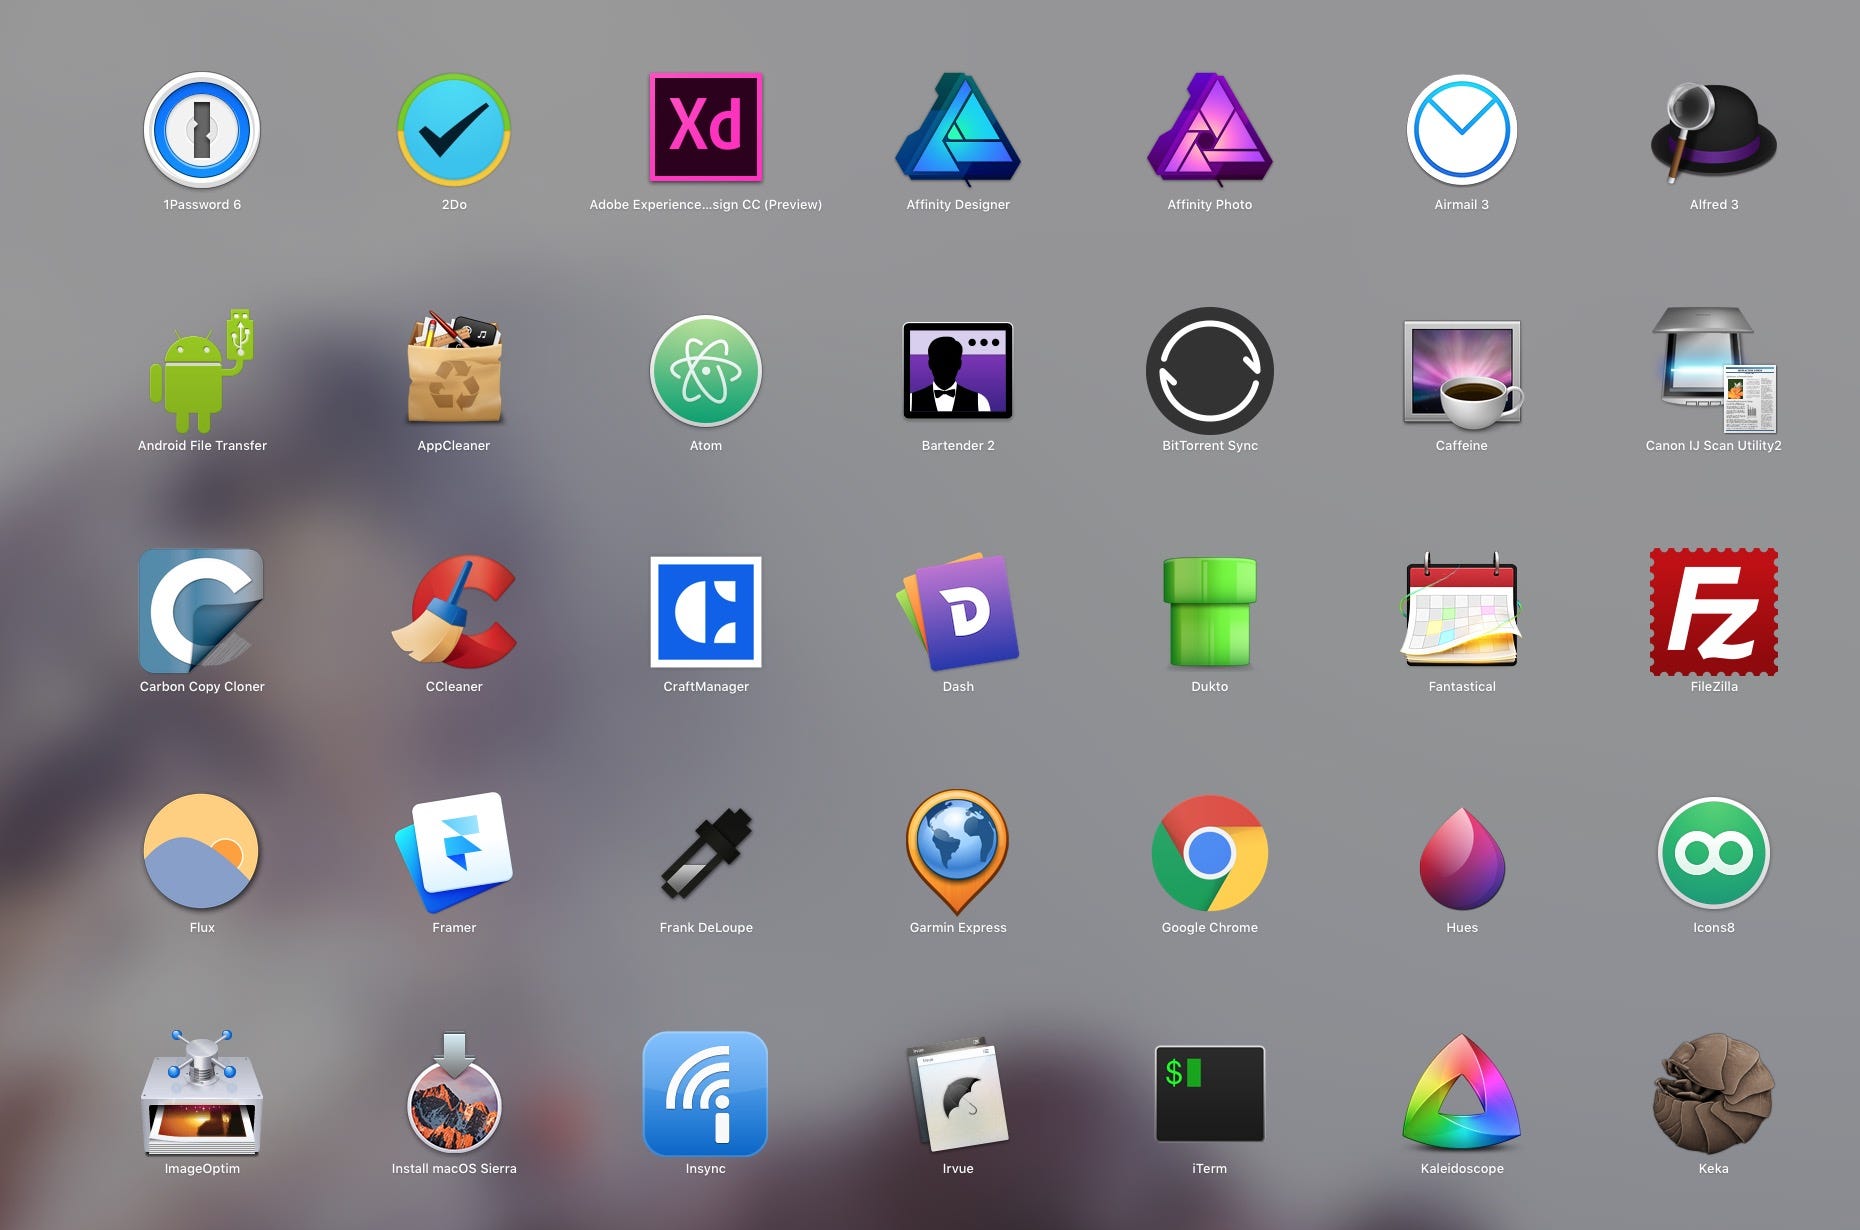Image resolution: width=1860 pixels, height=1230 pixels.
Task: Open the Insync icon
Action: tap(706, 1094)
